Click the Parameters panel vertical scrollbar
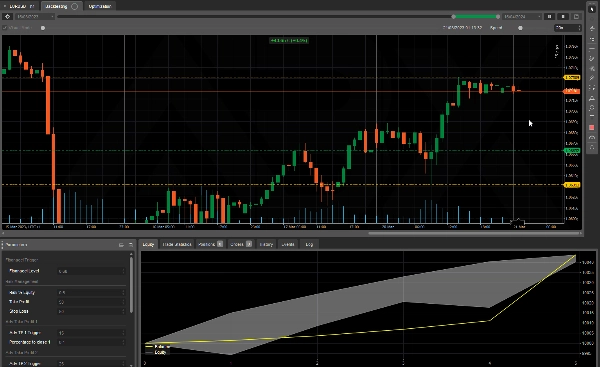Viewport: 600px width, 367px height. point(132,285)
